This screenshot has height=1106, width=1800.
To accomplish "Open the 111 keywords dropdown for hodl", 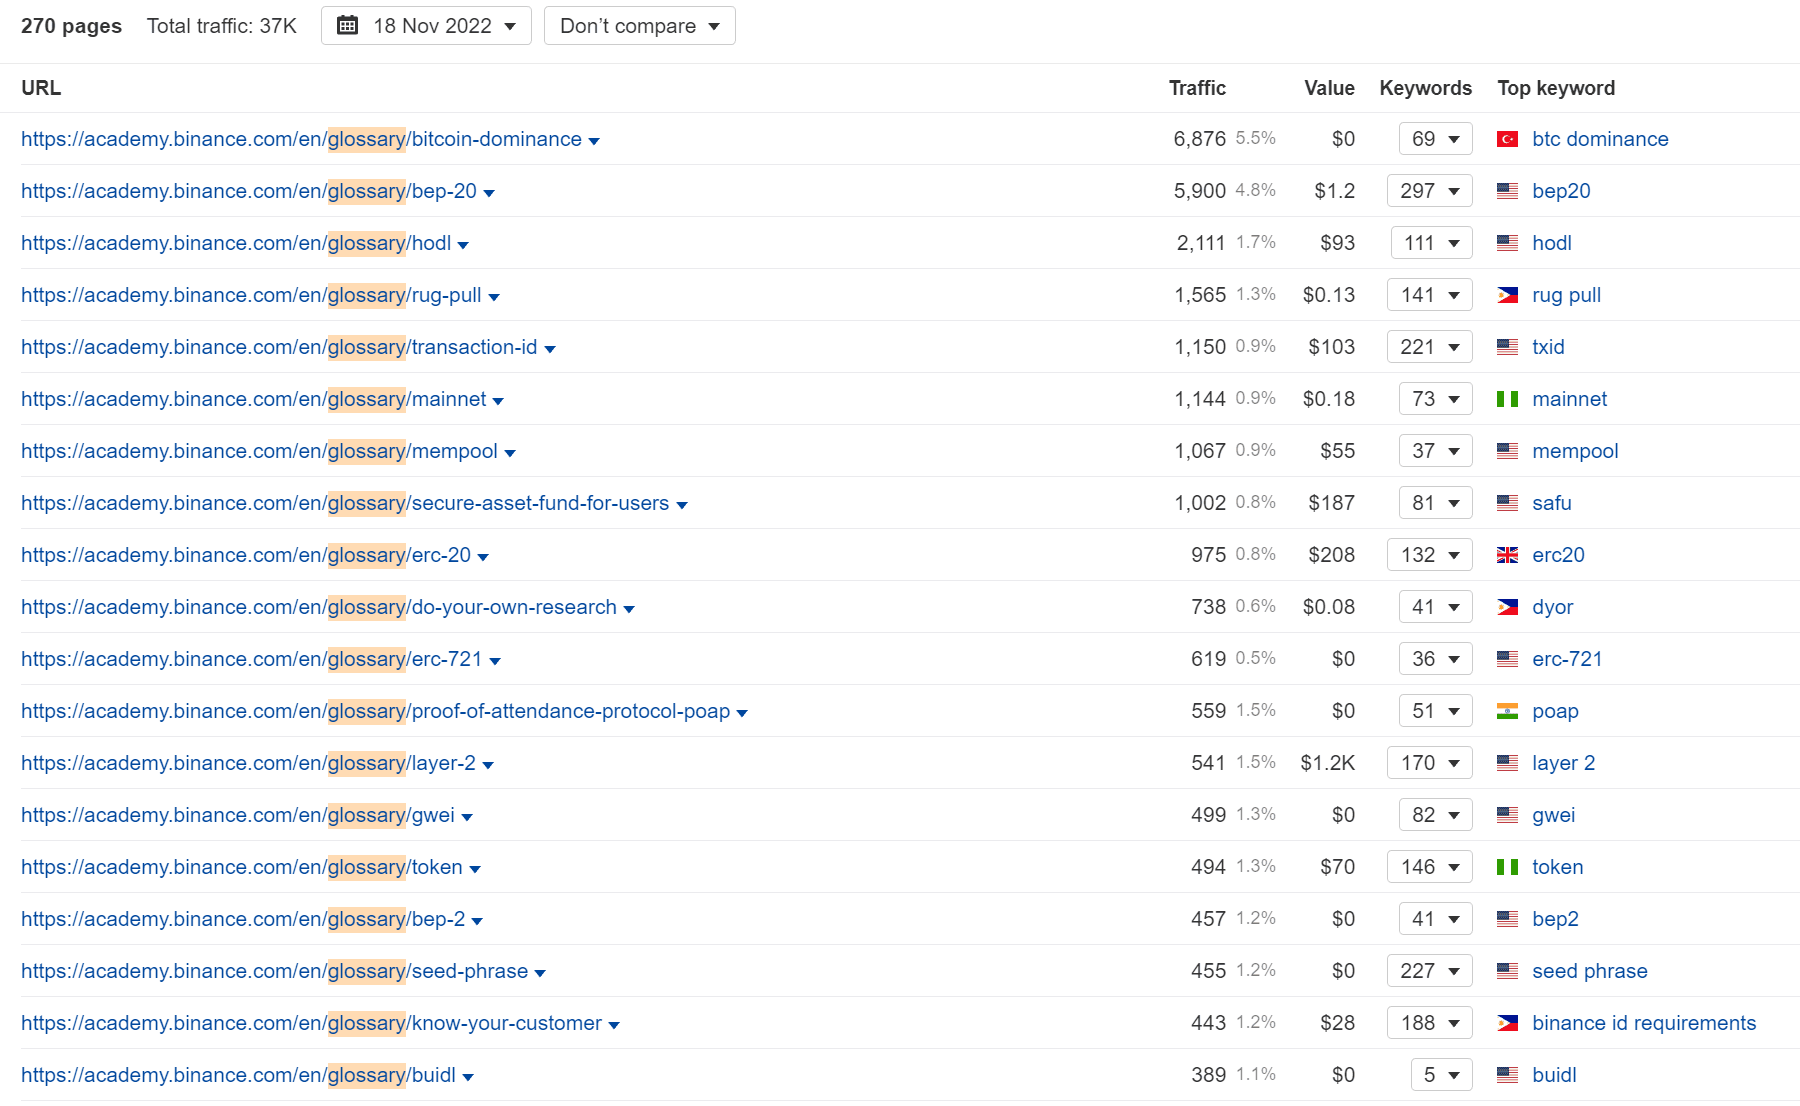I will point(1431,243).
